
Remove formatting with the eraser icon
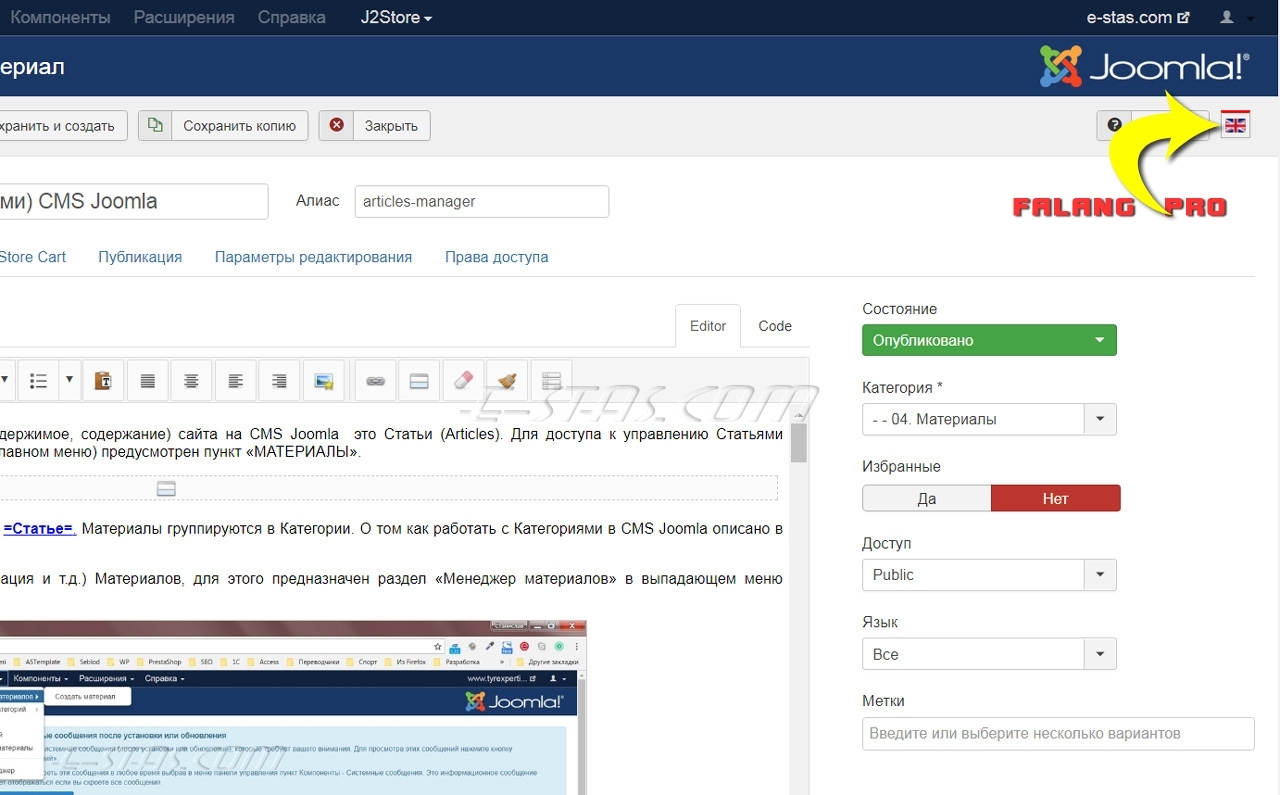click(463, 381)
